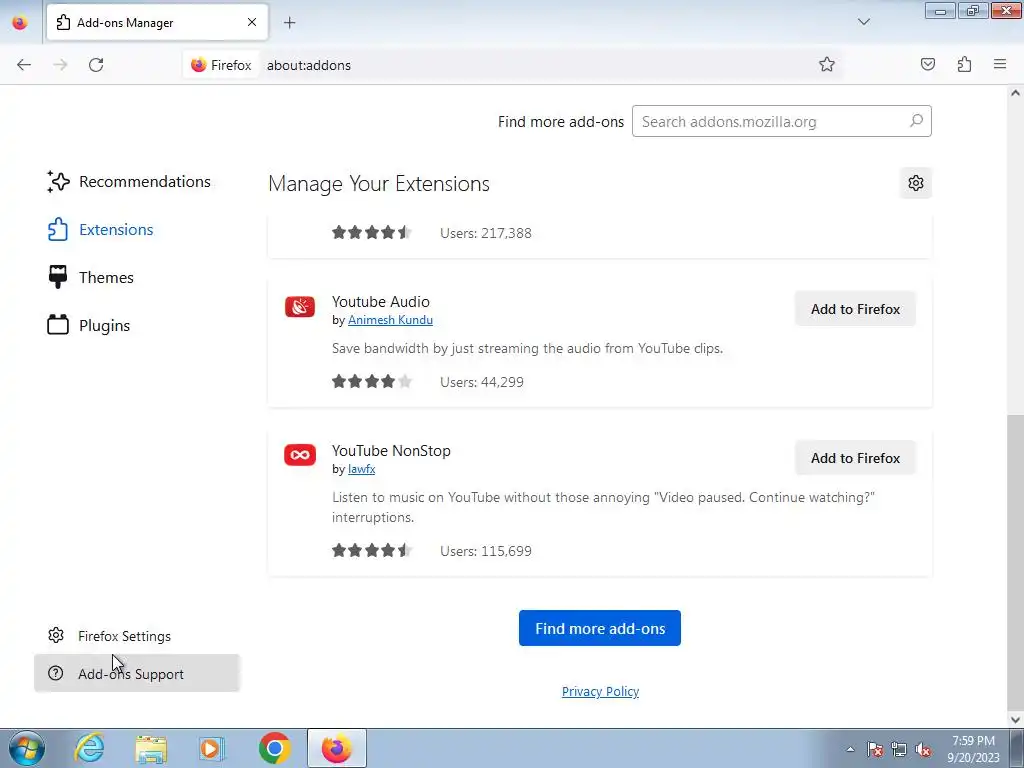Click the Find more add-ons button

coord(600,628)
